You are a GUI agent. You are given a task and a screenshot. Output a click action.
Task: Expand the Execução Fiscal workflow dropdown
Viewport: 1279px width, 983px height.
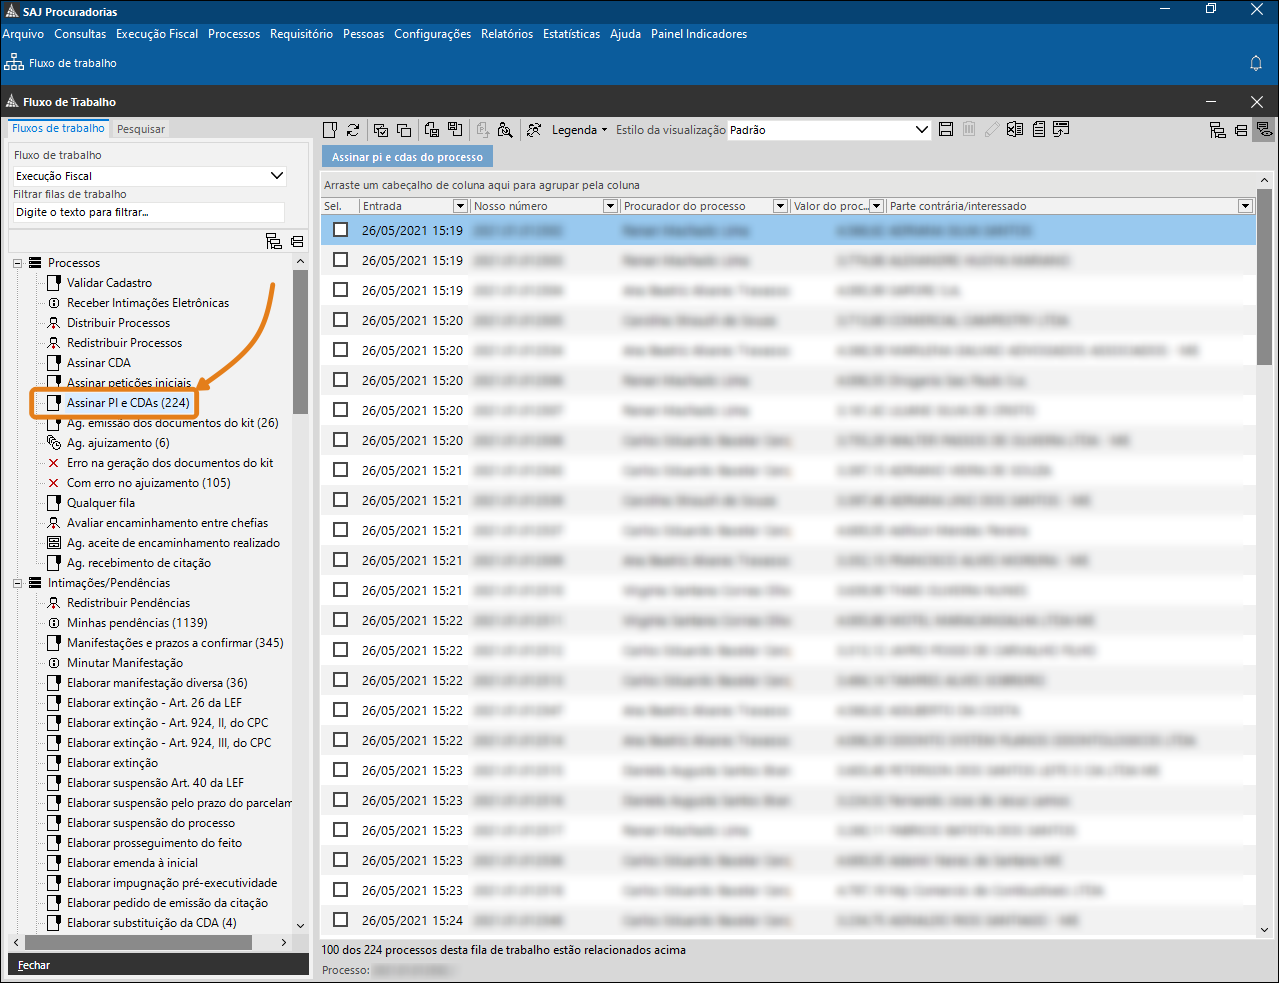pos(277,176)
